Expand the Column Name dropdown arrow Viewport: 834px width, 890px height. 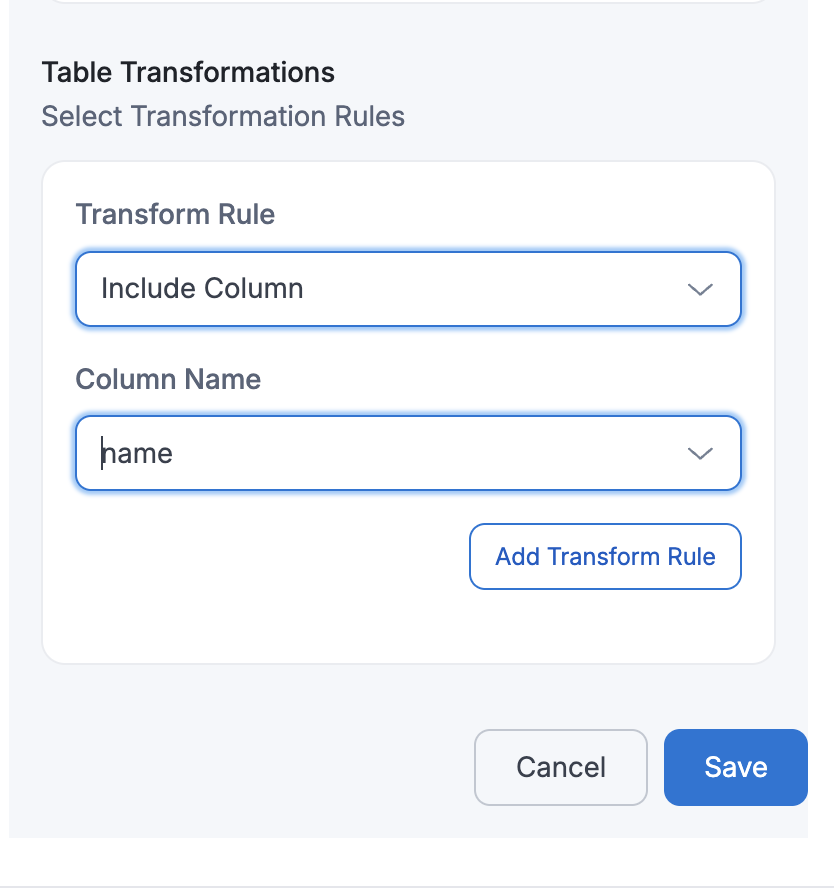click(x=700, y=454)
